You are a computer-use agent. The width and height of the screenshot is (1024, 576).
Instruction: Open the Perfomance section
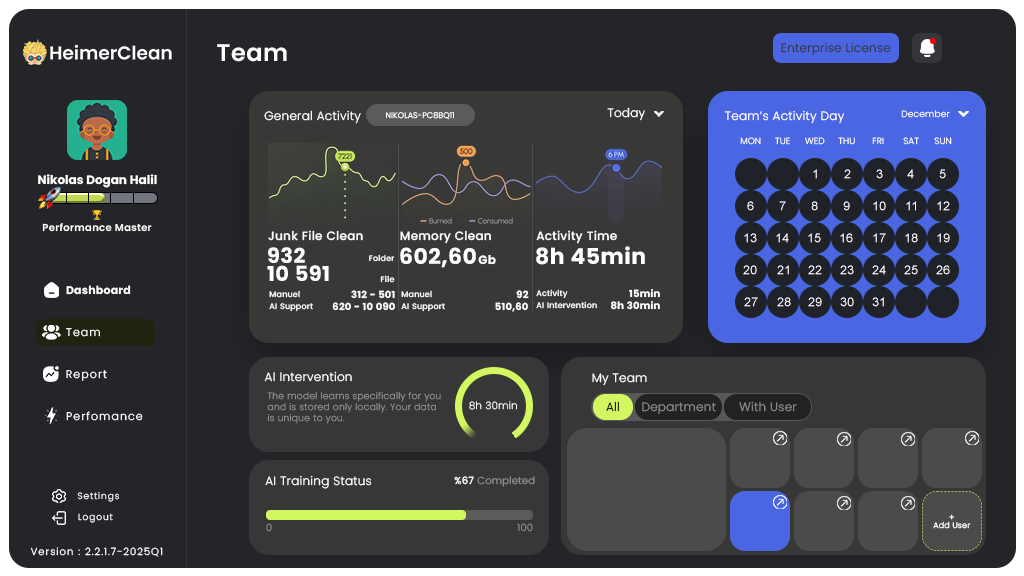pyautogui.click(x=93, y=415)
